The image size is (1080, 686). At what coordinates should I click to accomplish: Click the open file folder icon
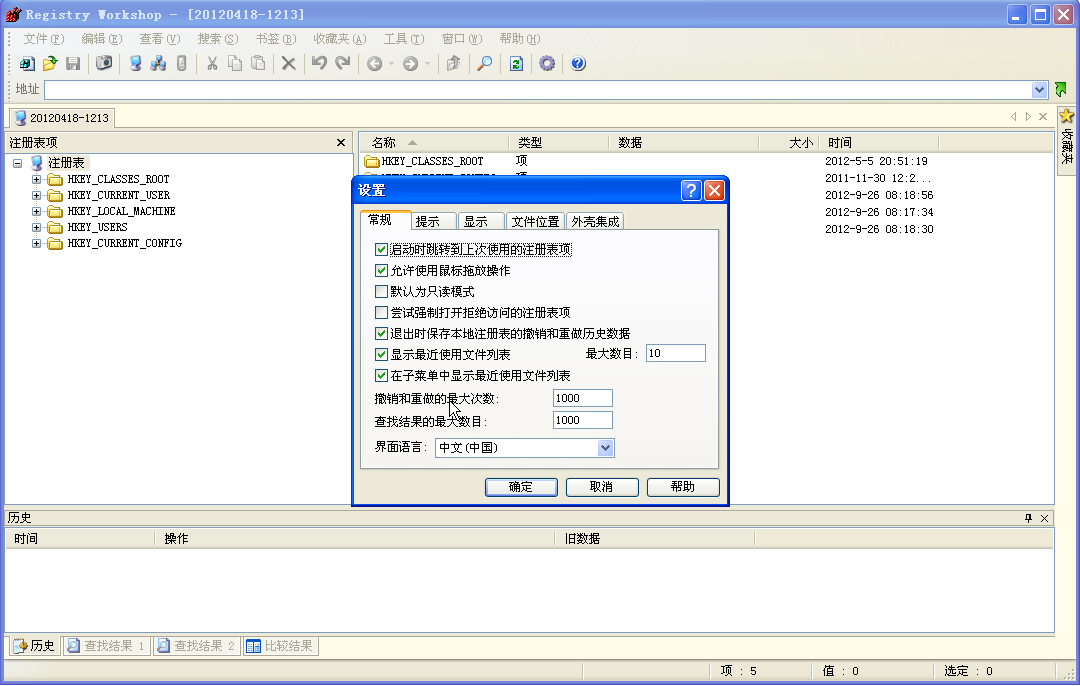click(50, 64)
